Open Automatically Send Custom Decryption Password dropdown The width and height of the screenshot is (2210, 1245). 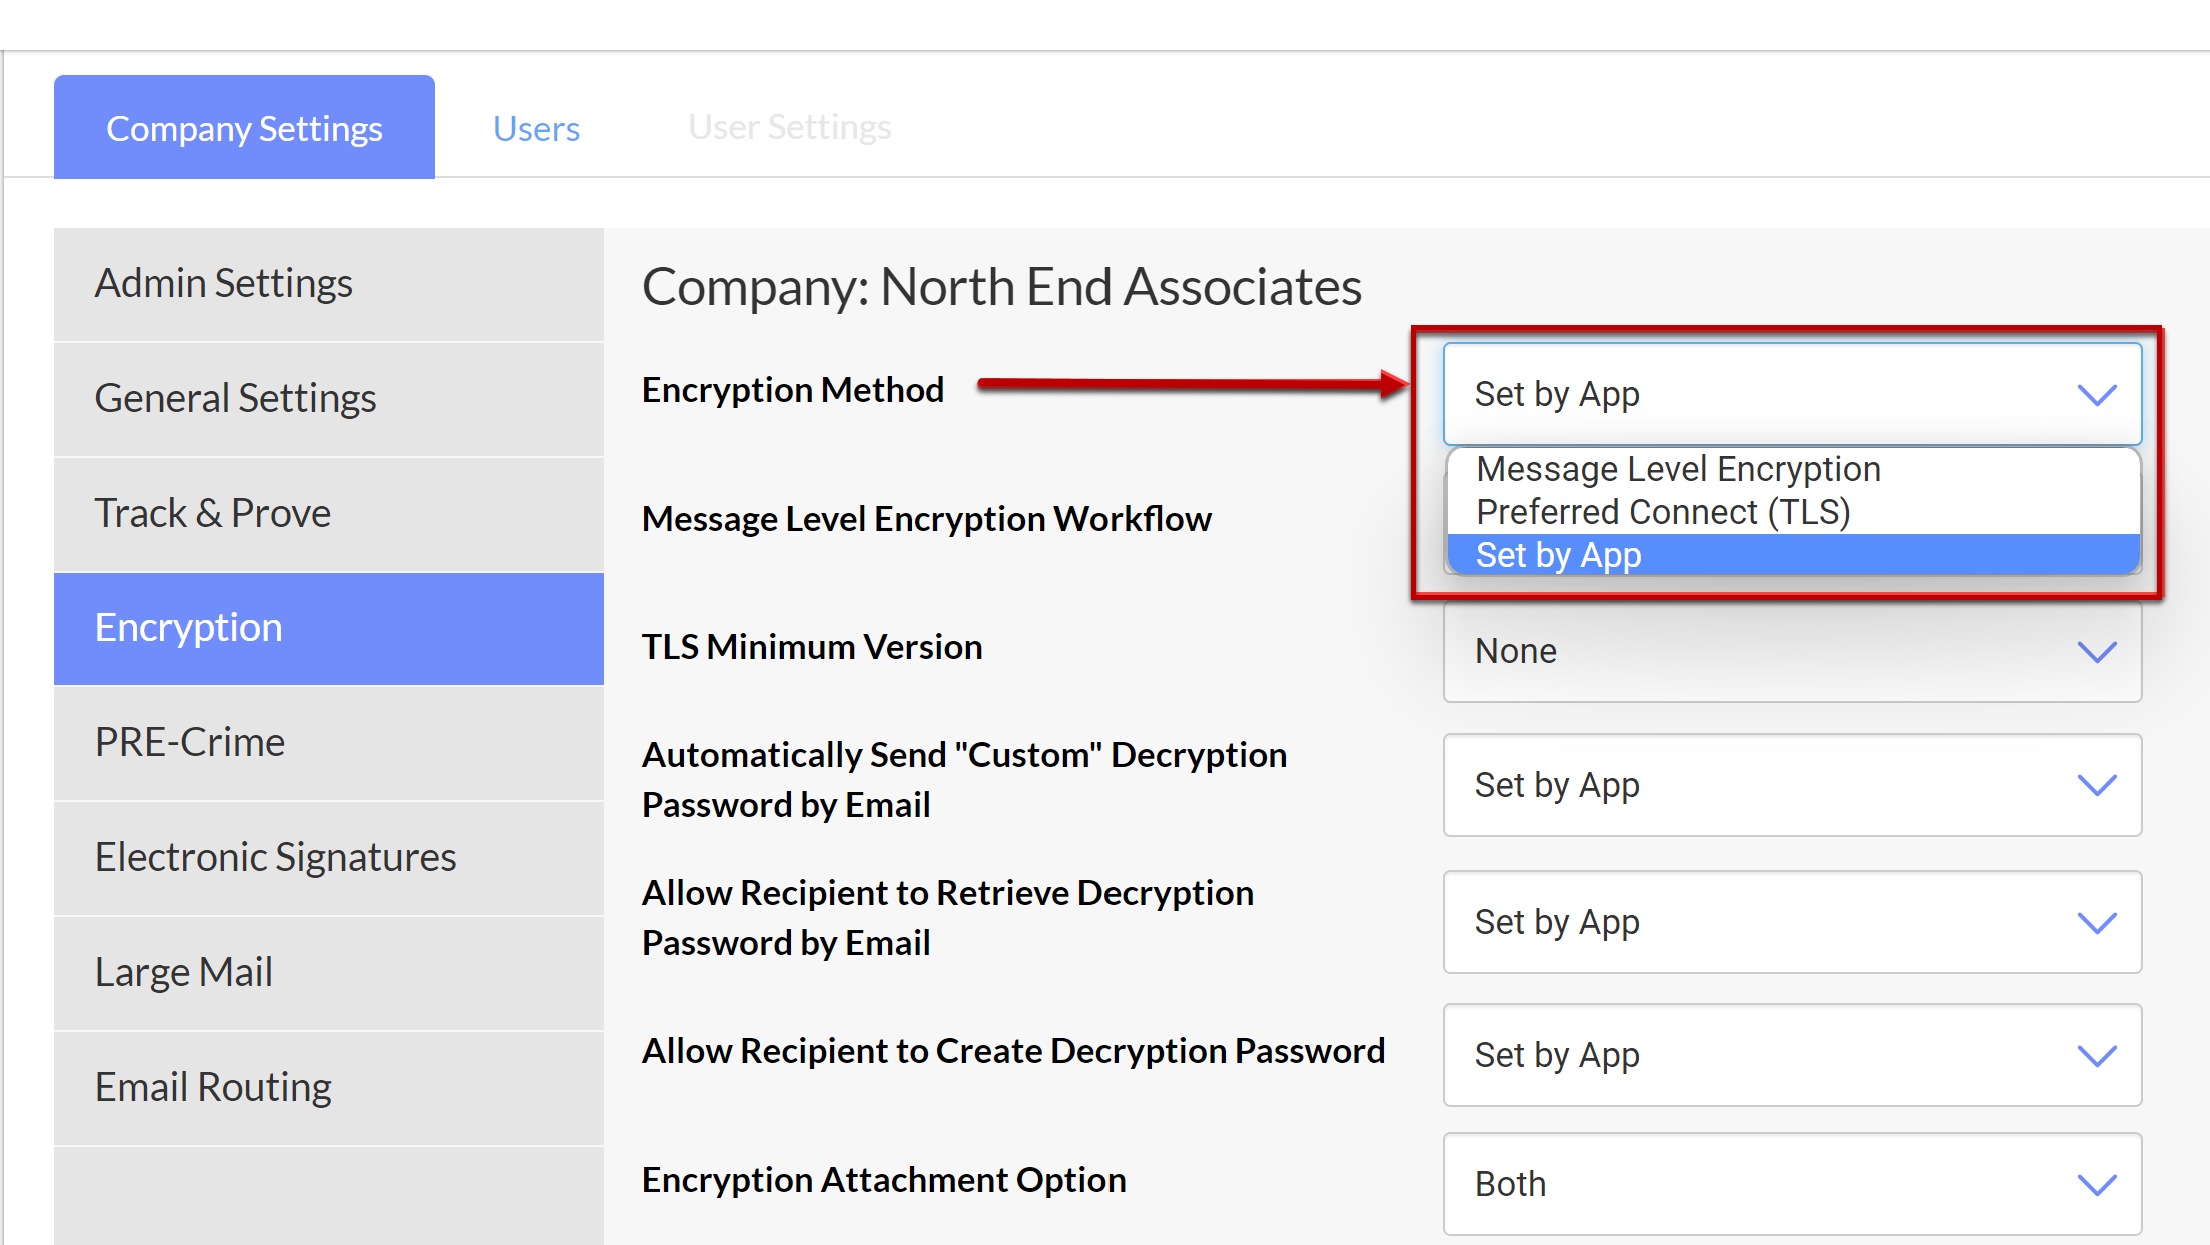[x=1790, y=786]
